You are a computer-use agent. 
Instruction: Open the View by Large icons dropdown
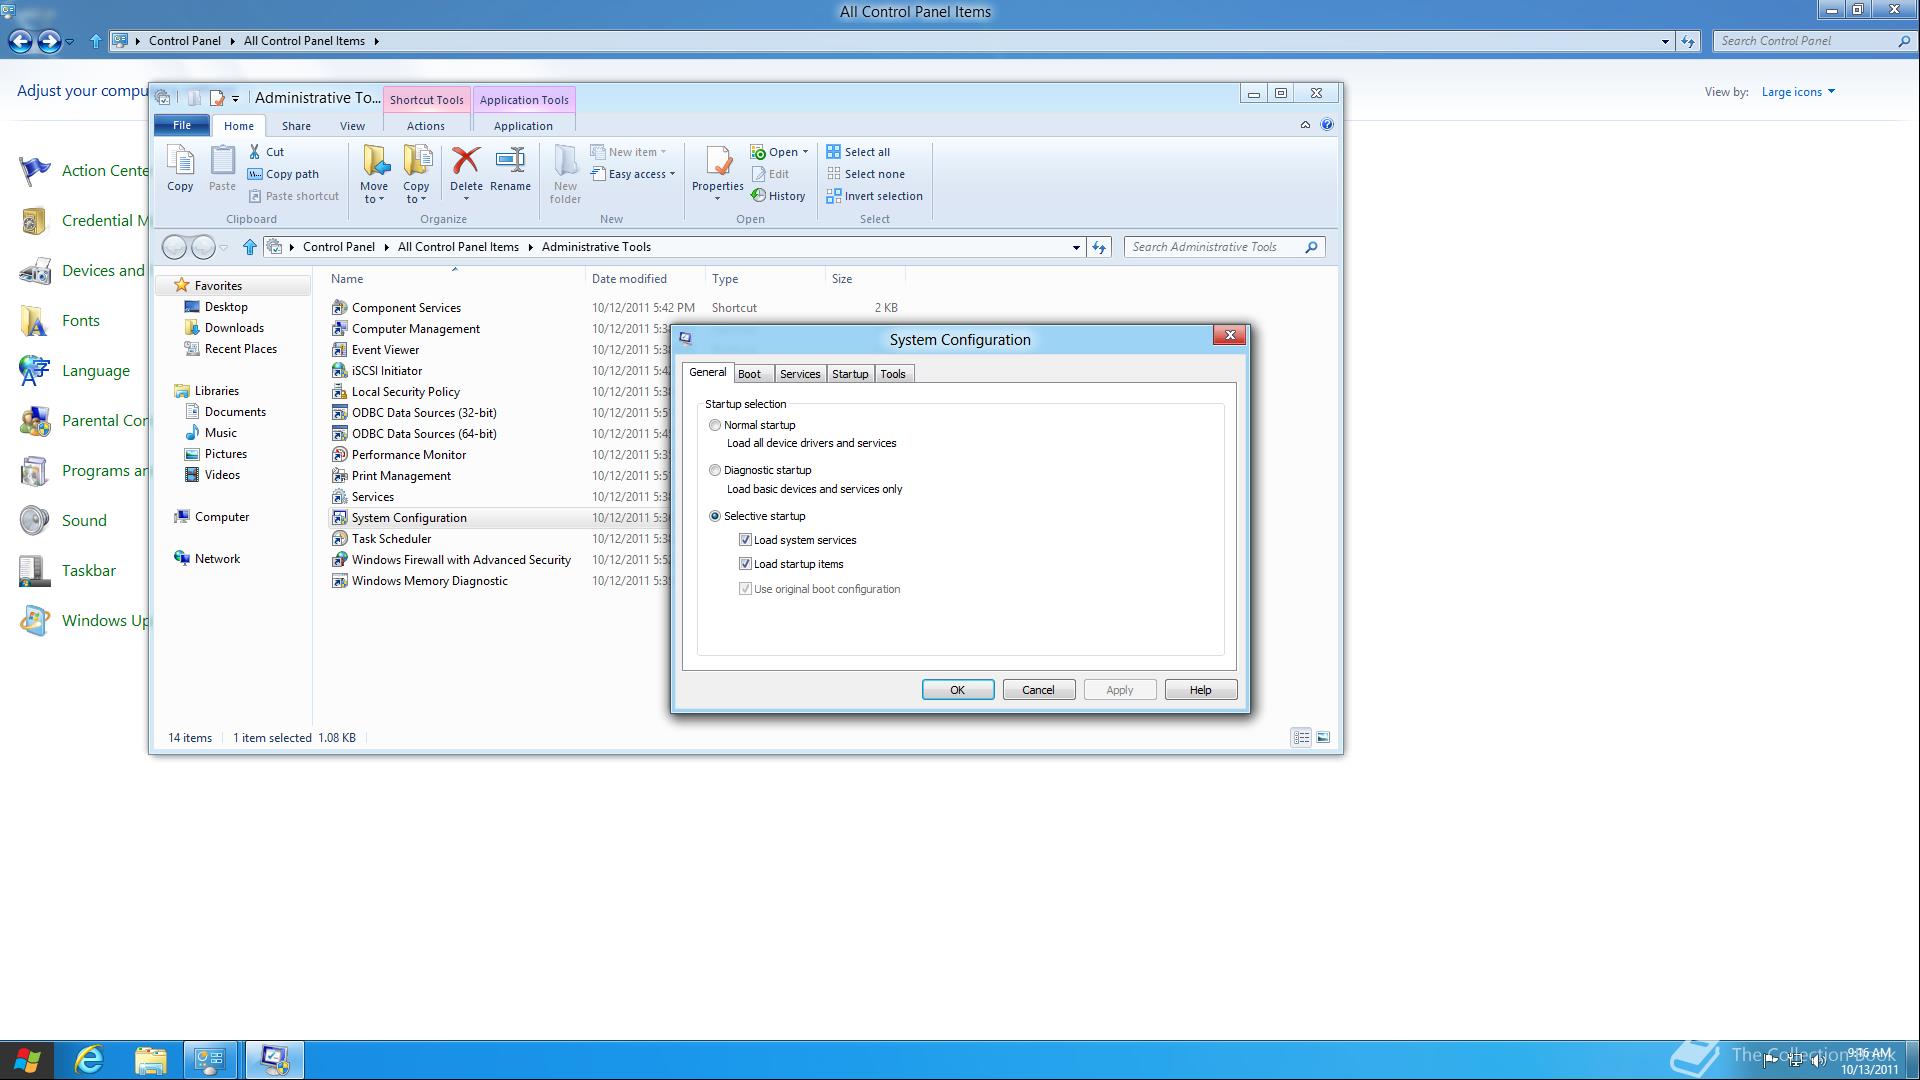pyautogui.click(x=1798, y=92)
